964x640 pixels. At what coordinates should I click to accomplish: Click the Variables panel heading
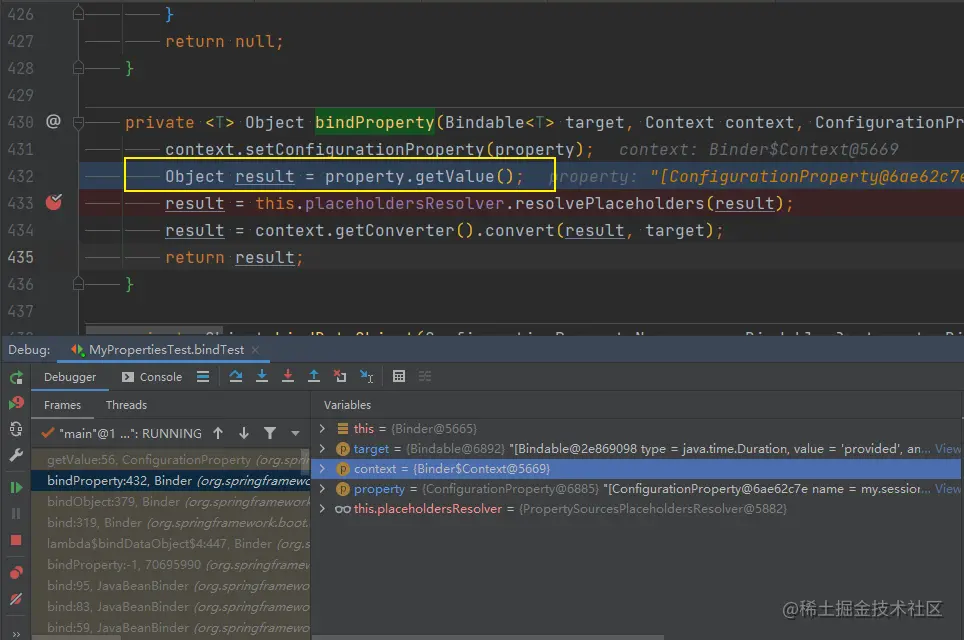(347, 405)
